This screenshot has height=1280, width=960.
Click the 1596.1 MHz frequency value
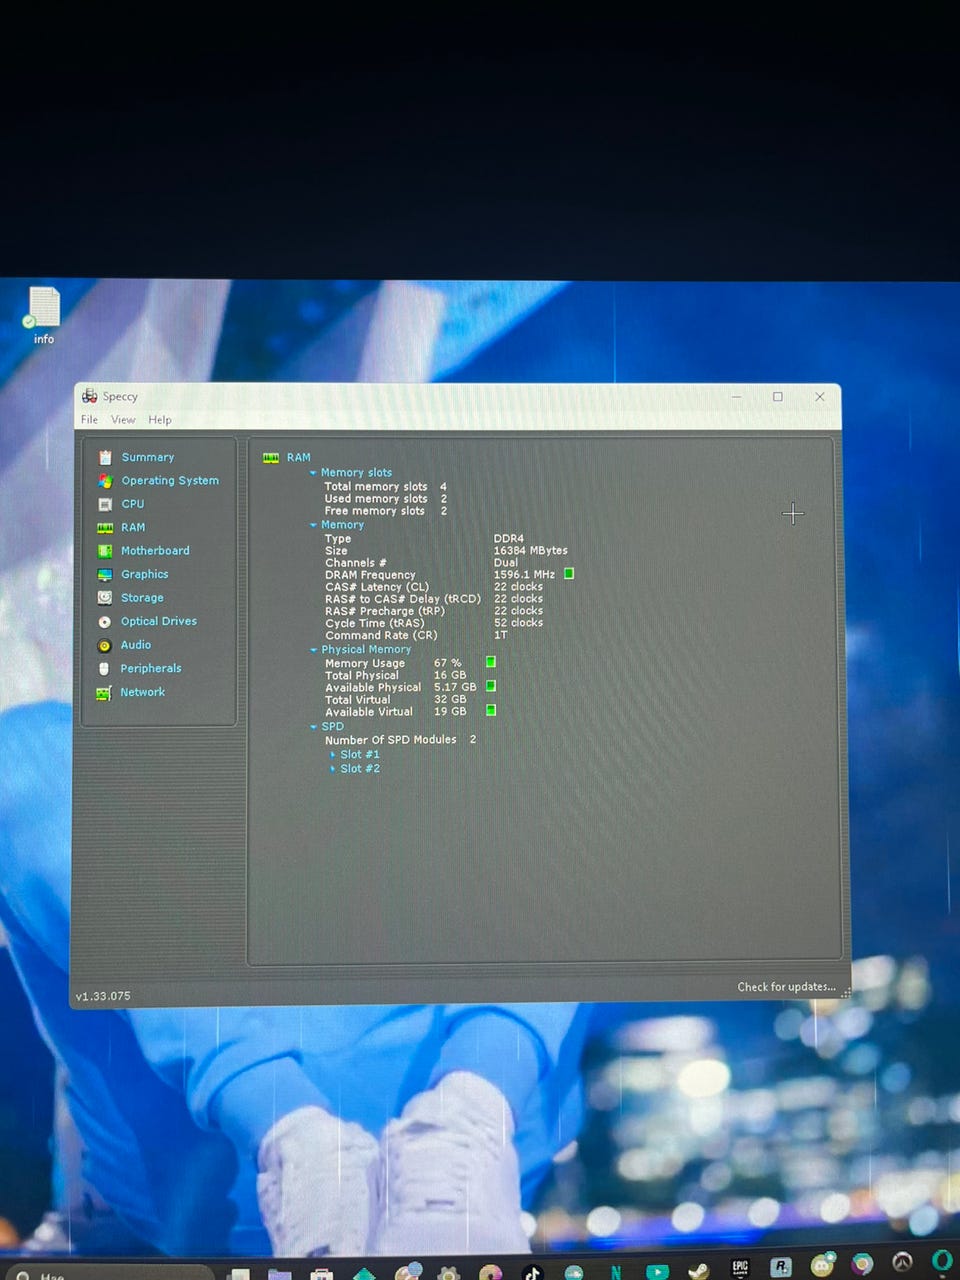[524, 575]
